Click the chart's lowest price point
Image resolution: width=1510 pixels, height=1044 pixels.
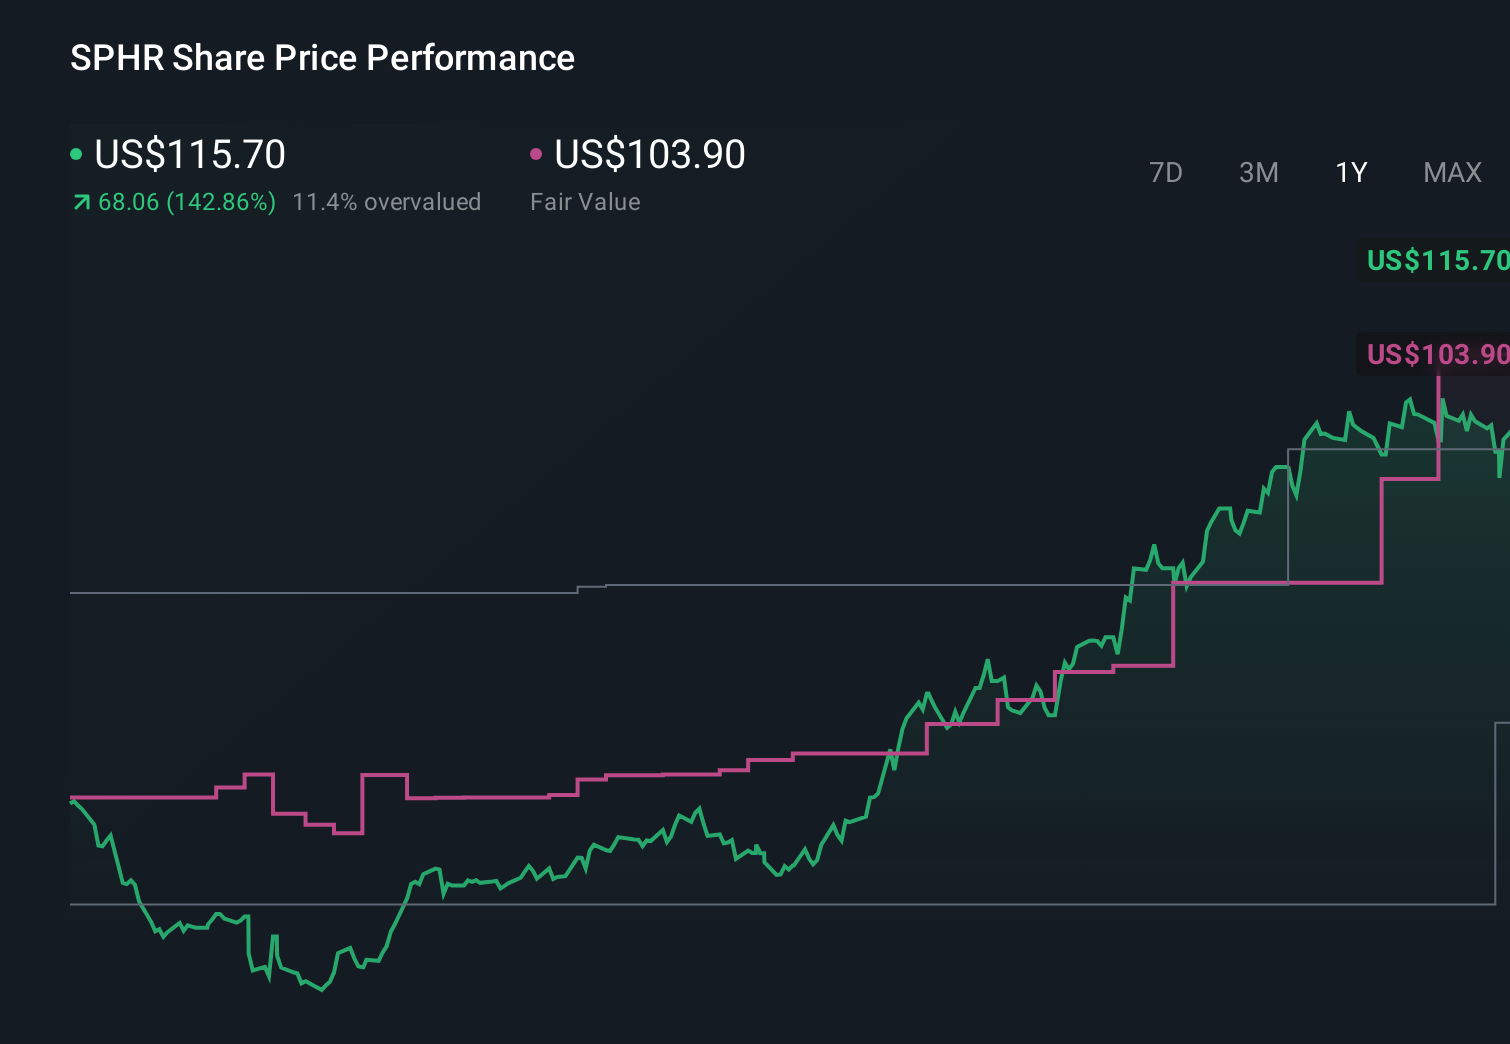coord(320,992)
